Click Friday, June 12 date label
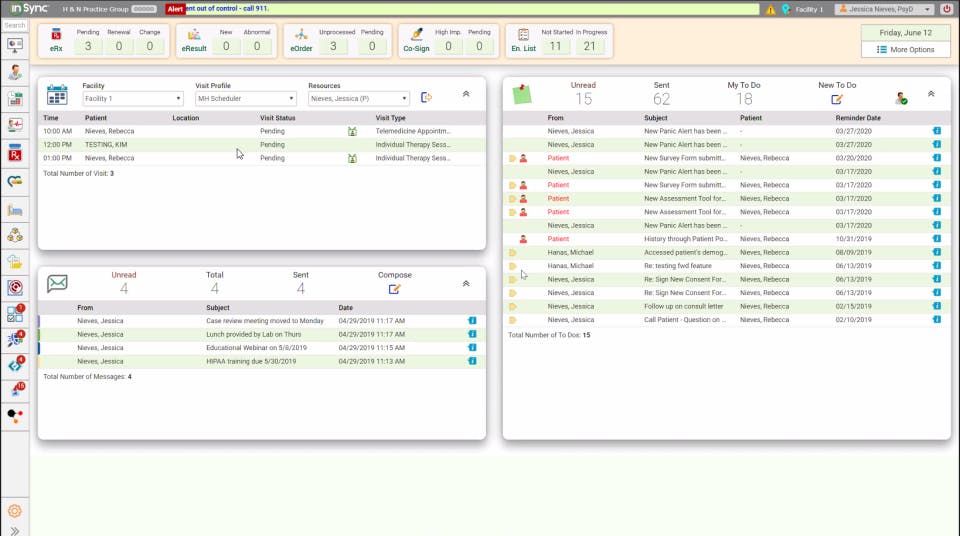Image resolution: width=960 pixels, height=536 pixels. [906, 33]
